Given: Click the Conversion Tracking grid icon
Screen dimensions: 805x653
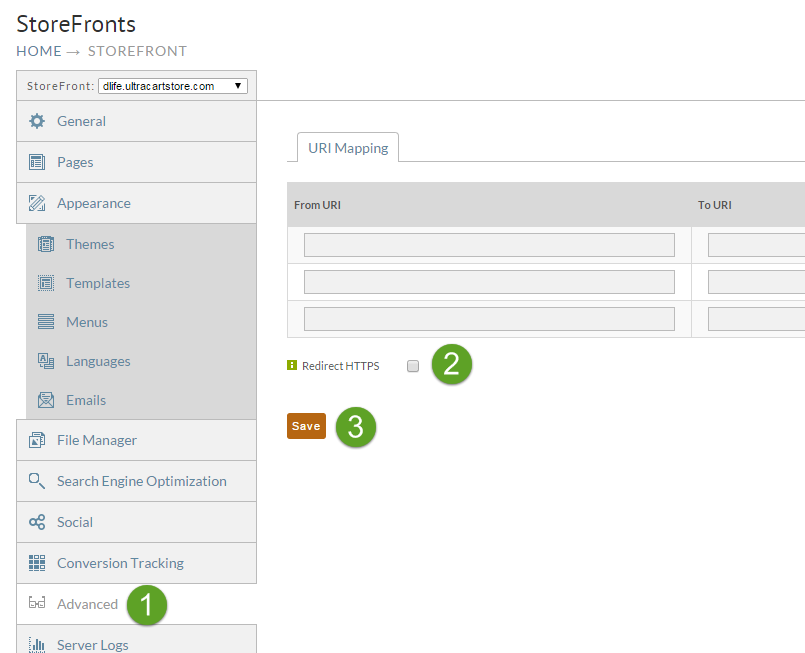Looking at the screenshot, I should pyautogui.click(x=37, y=563).
